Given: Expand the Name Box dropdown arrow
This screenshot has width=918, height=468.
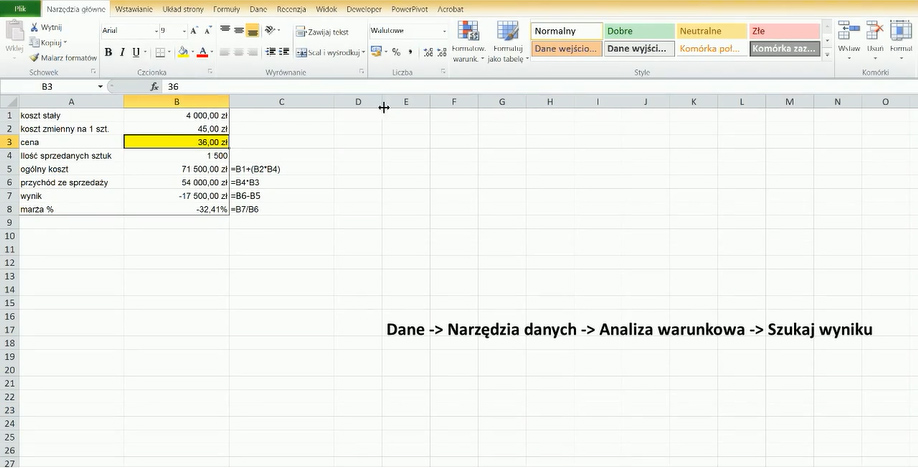Looking at the screenshot, I should [99, 87].
